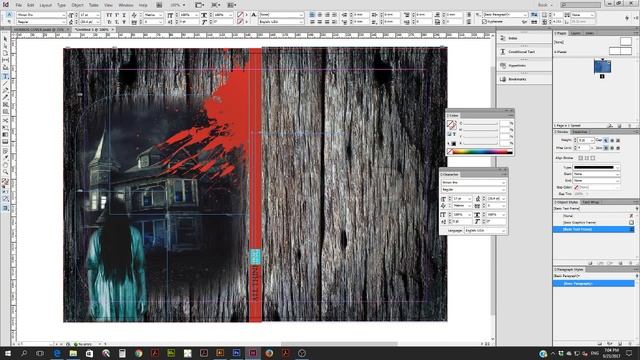The image size is (640, 360).
Task: Switch to the Layers panel tab
Action: [576, 33]
